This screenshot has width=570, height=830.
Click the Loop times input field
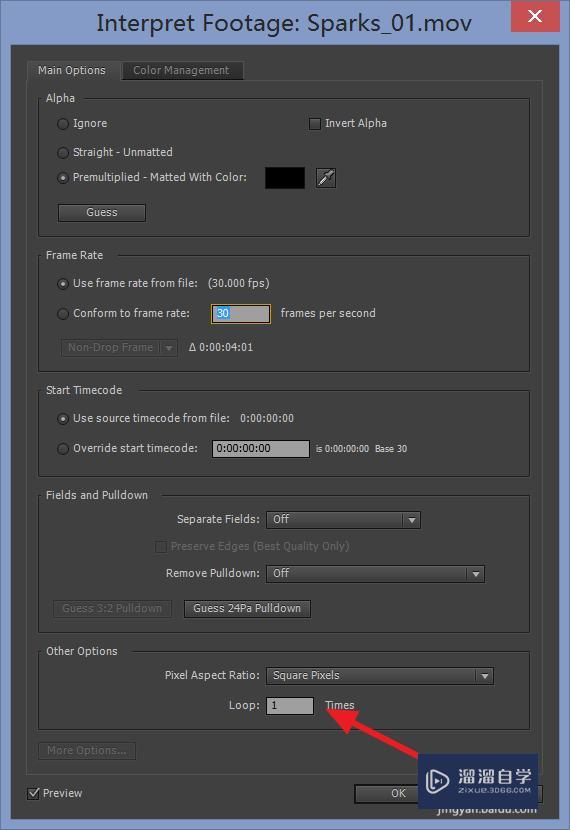tap(289, 706)
